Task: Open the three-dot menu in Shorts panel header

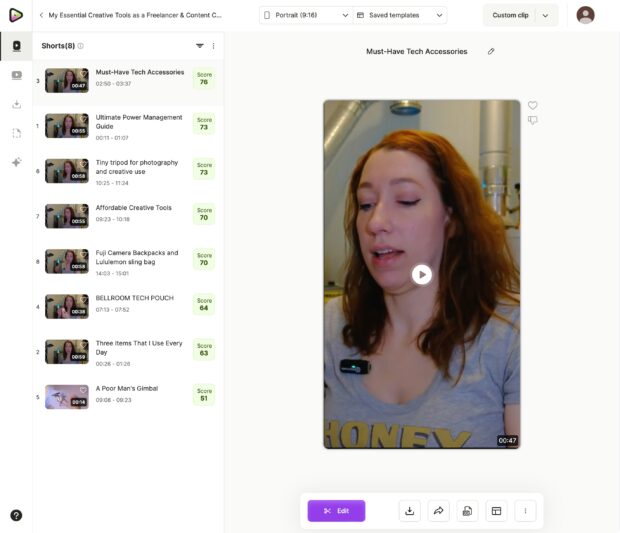Action: coord(214,46)
